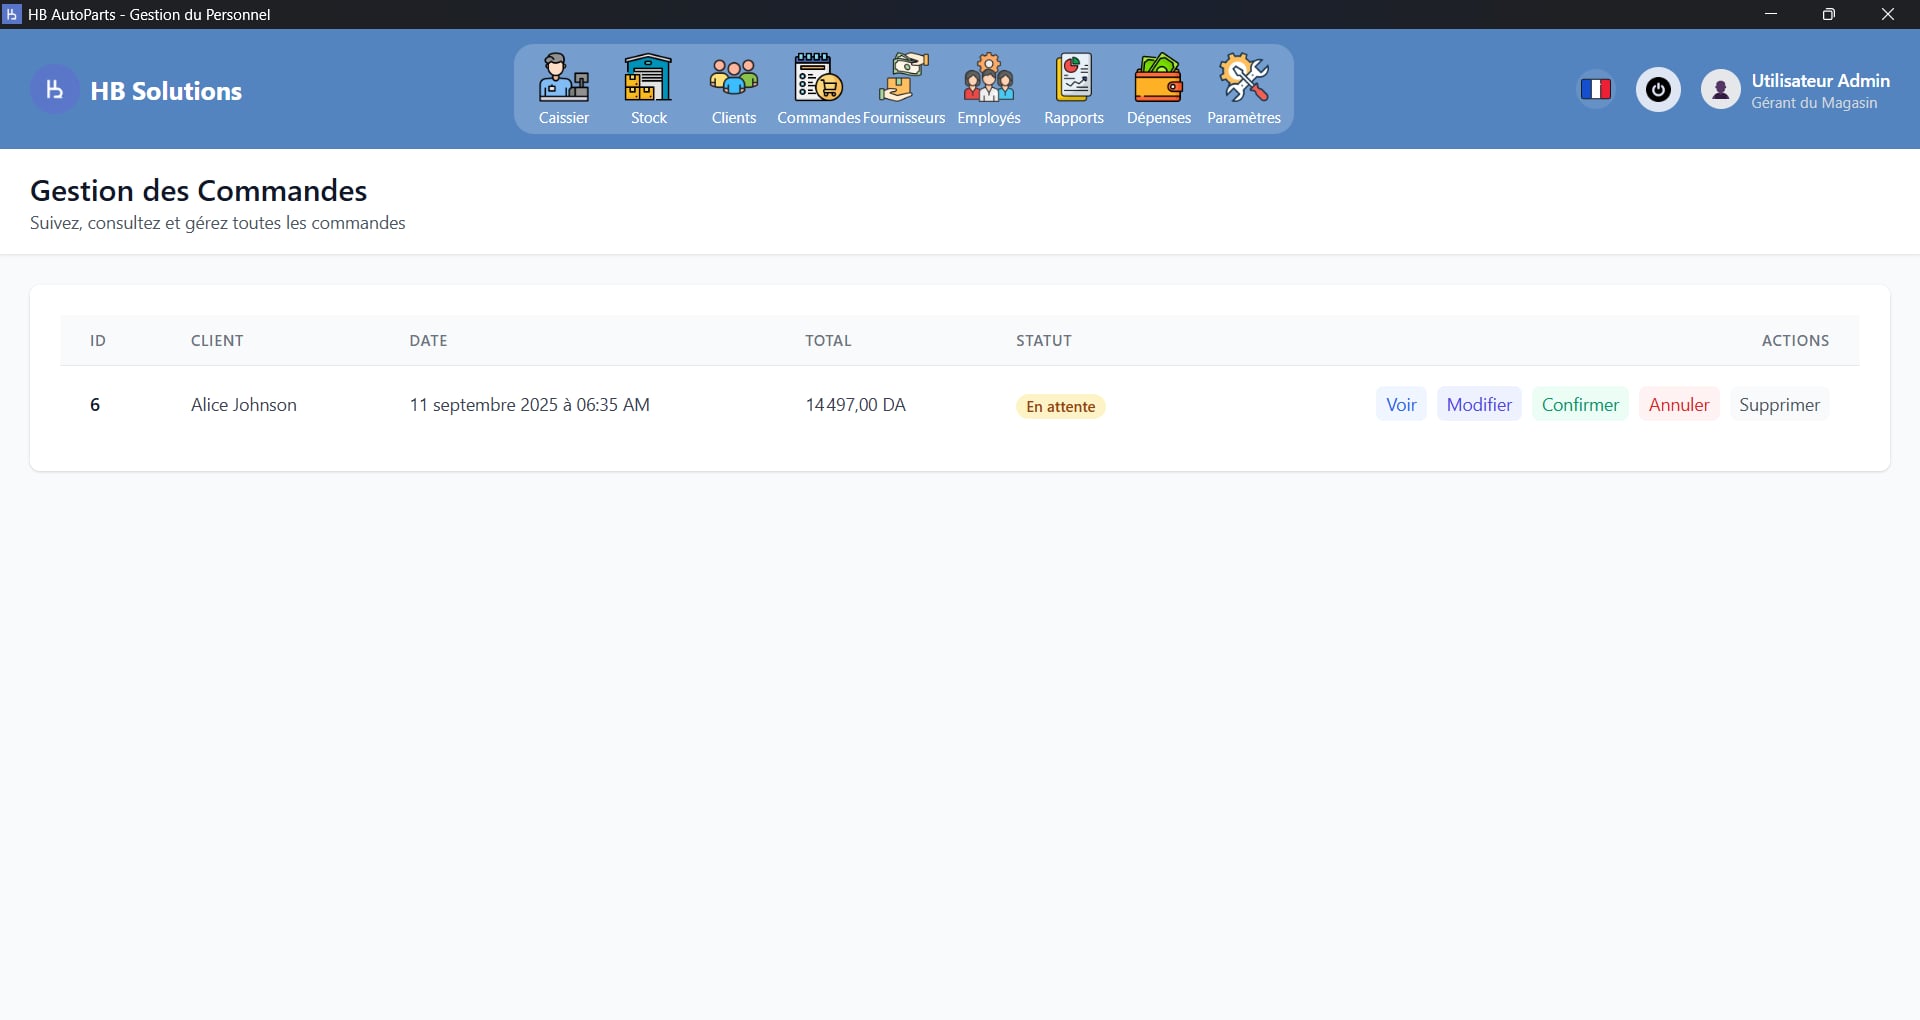
Task: Select the Clients icon
Action: click(x=733, y=89)
